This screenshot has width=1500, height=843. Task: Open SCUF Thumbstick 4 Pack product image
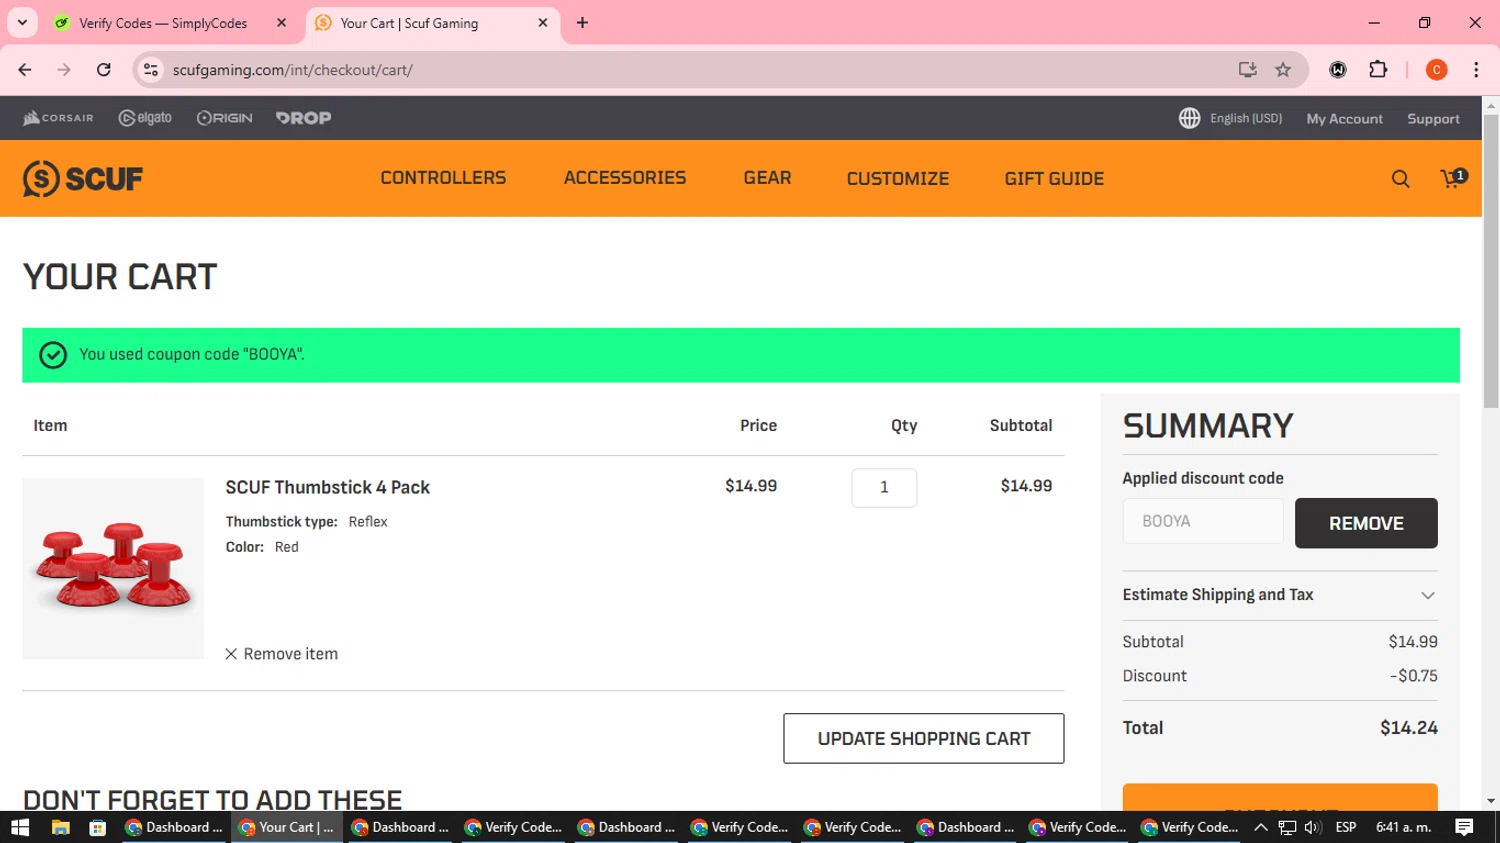tap(113, 568)
